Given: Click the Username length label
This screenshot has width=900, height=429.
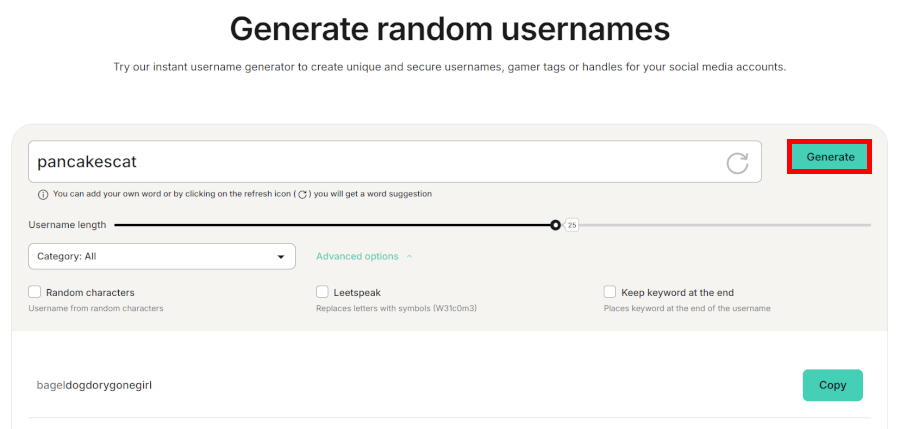Looking at the screenshot, I should point(67,225).
